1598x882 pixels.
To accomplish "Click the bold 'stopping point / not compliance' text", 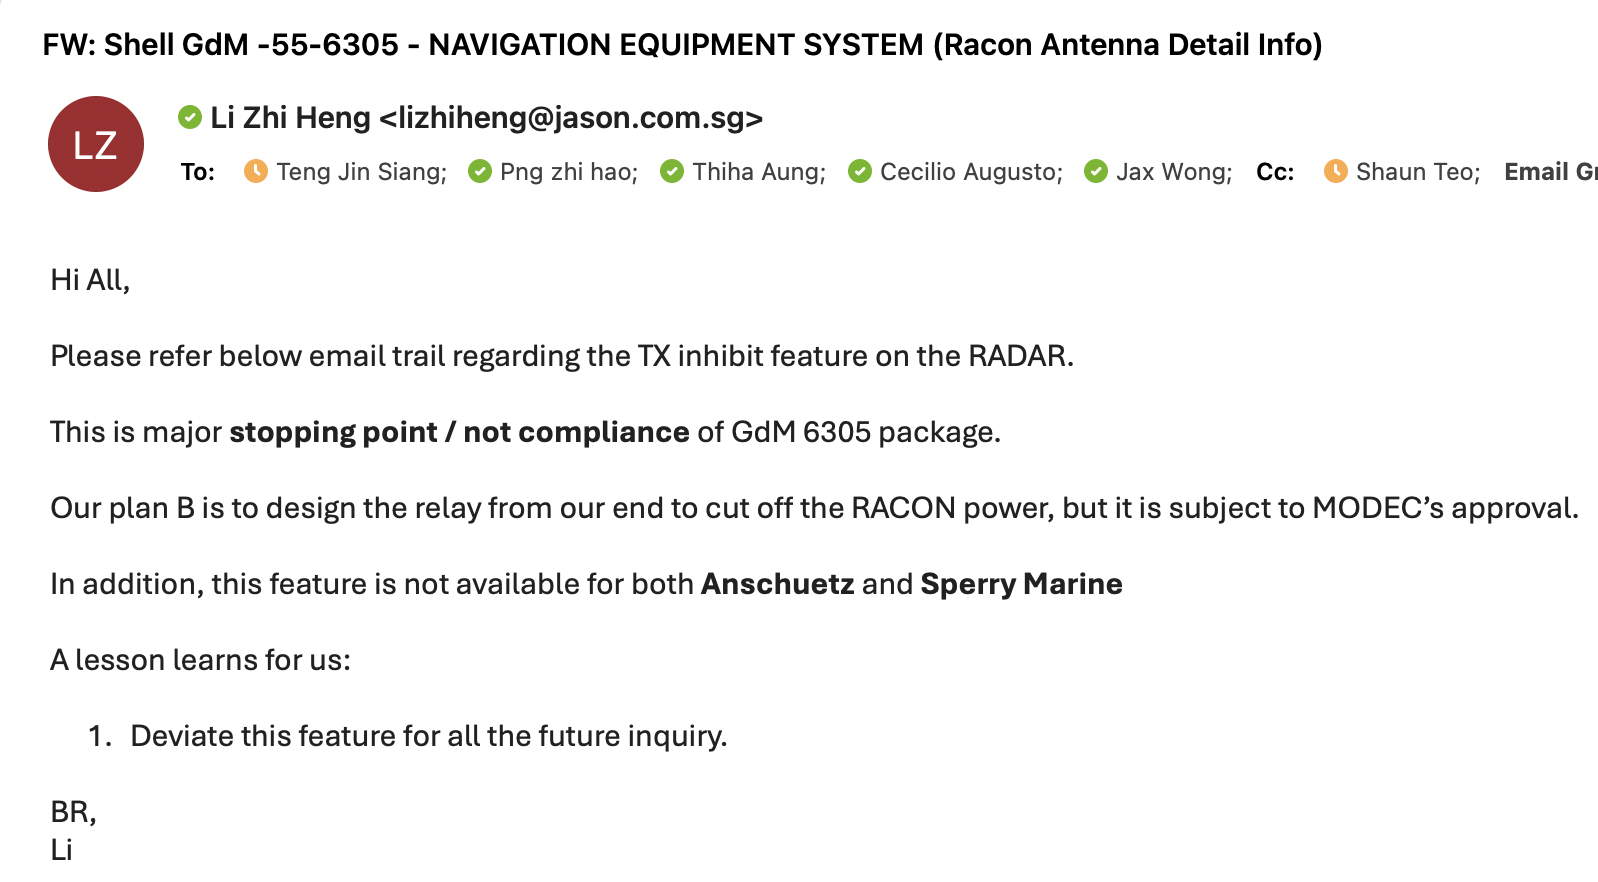I will [459, 432].
